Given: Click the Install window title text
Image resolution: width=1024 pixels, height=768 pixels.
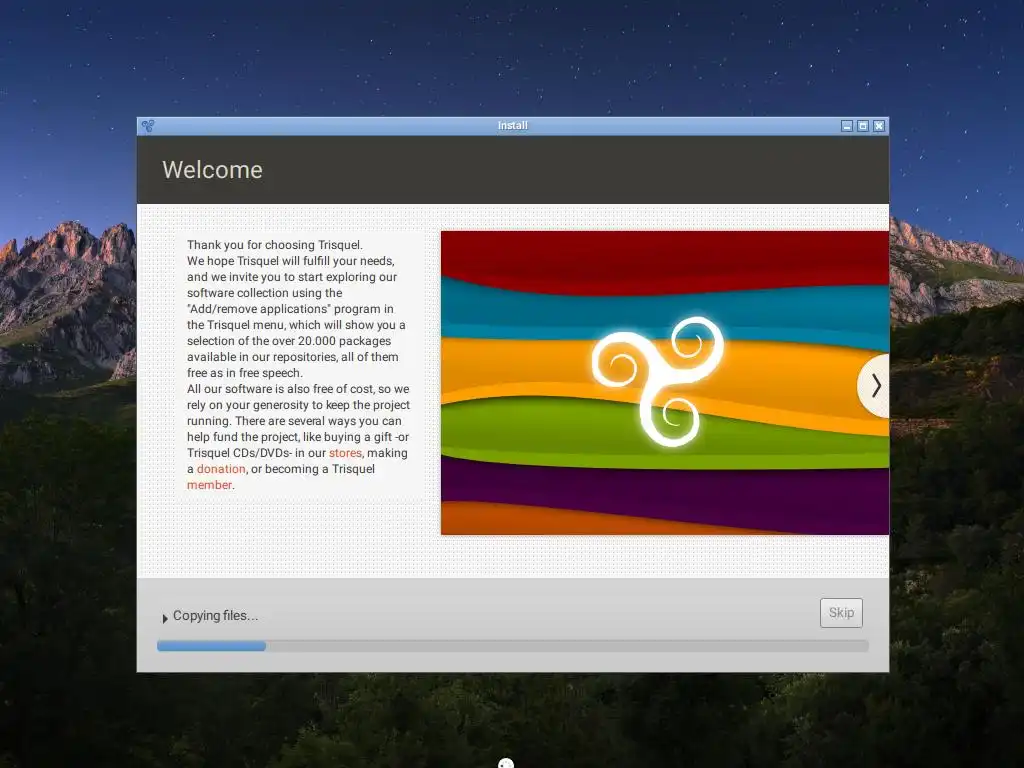Looking at the screenshot, I should pyautogui.click(x=513, y=125).
